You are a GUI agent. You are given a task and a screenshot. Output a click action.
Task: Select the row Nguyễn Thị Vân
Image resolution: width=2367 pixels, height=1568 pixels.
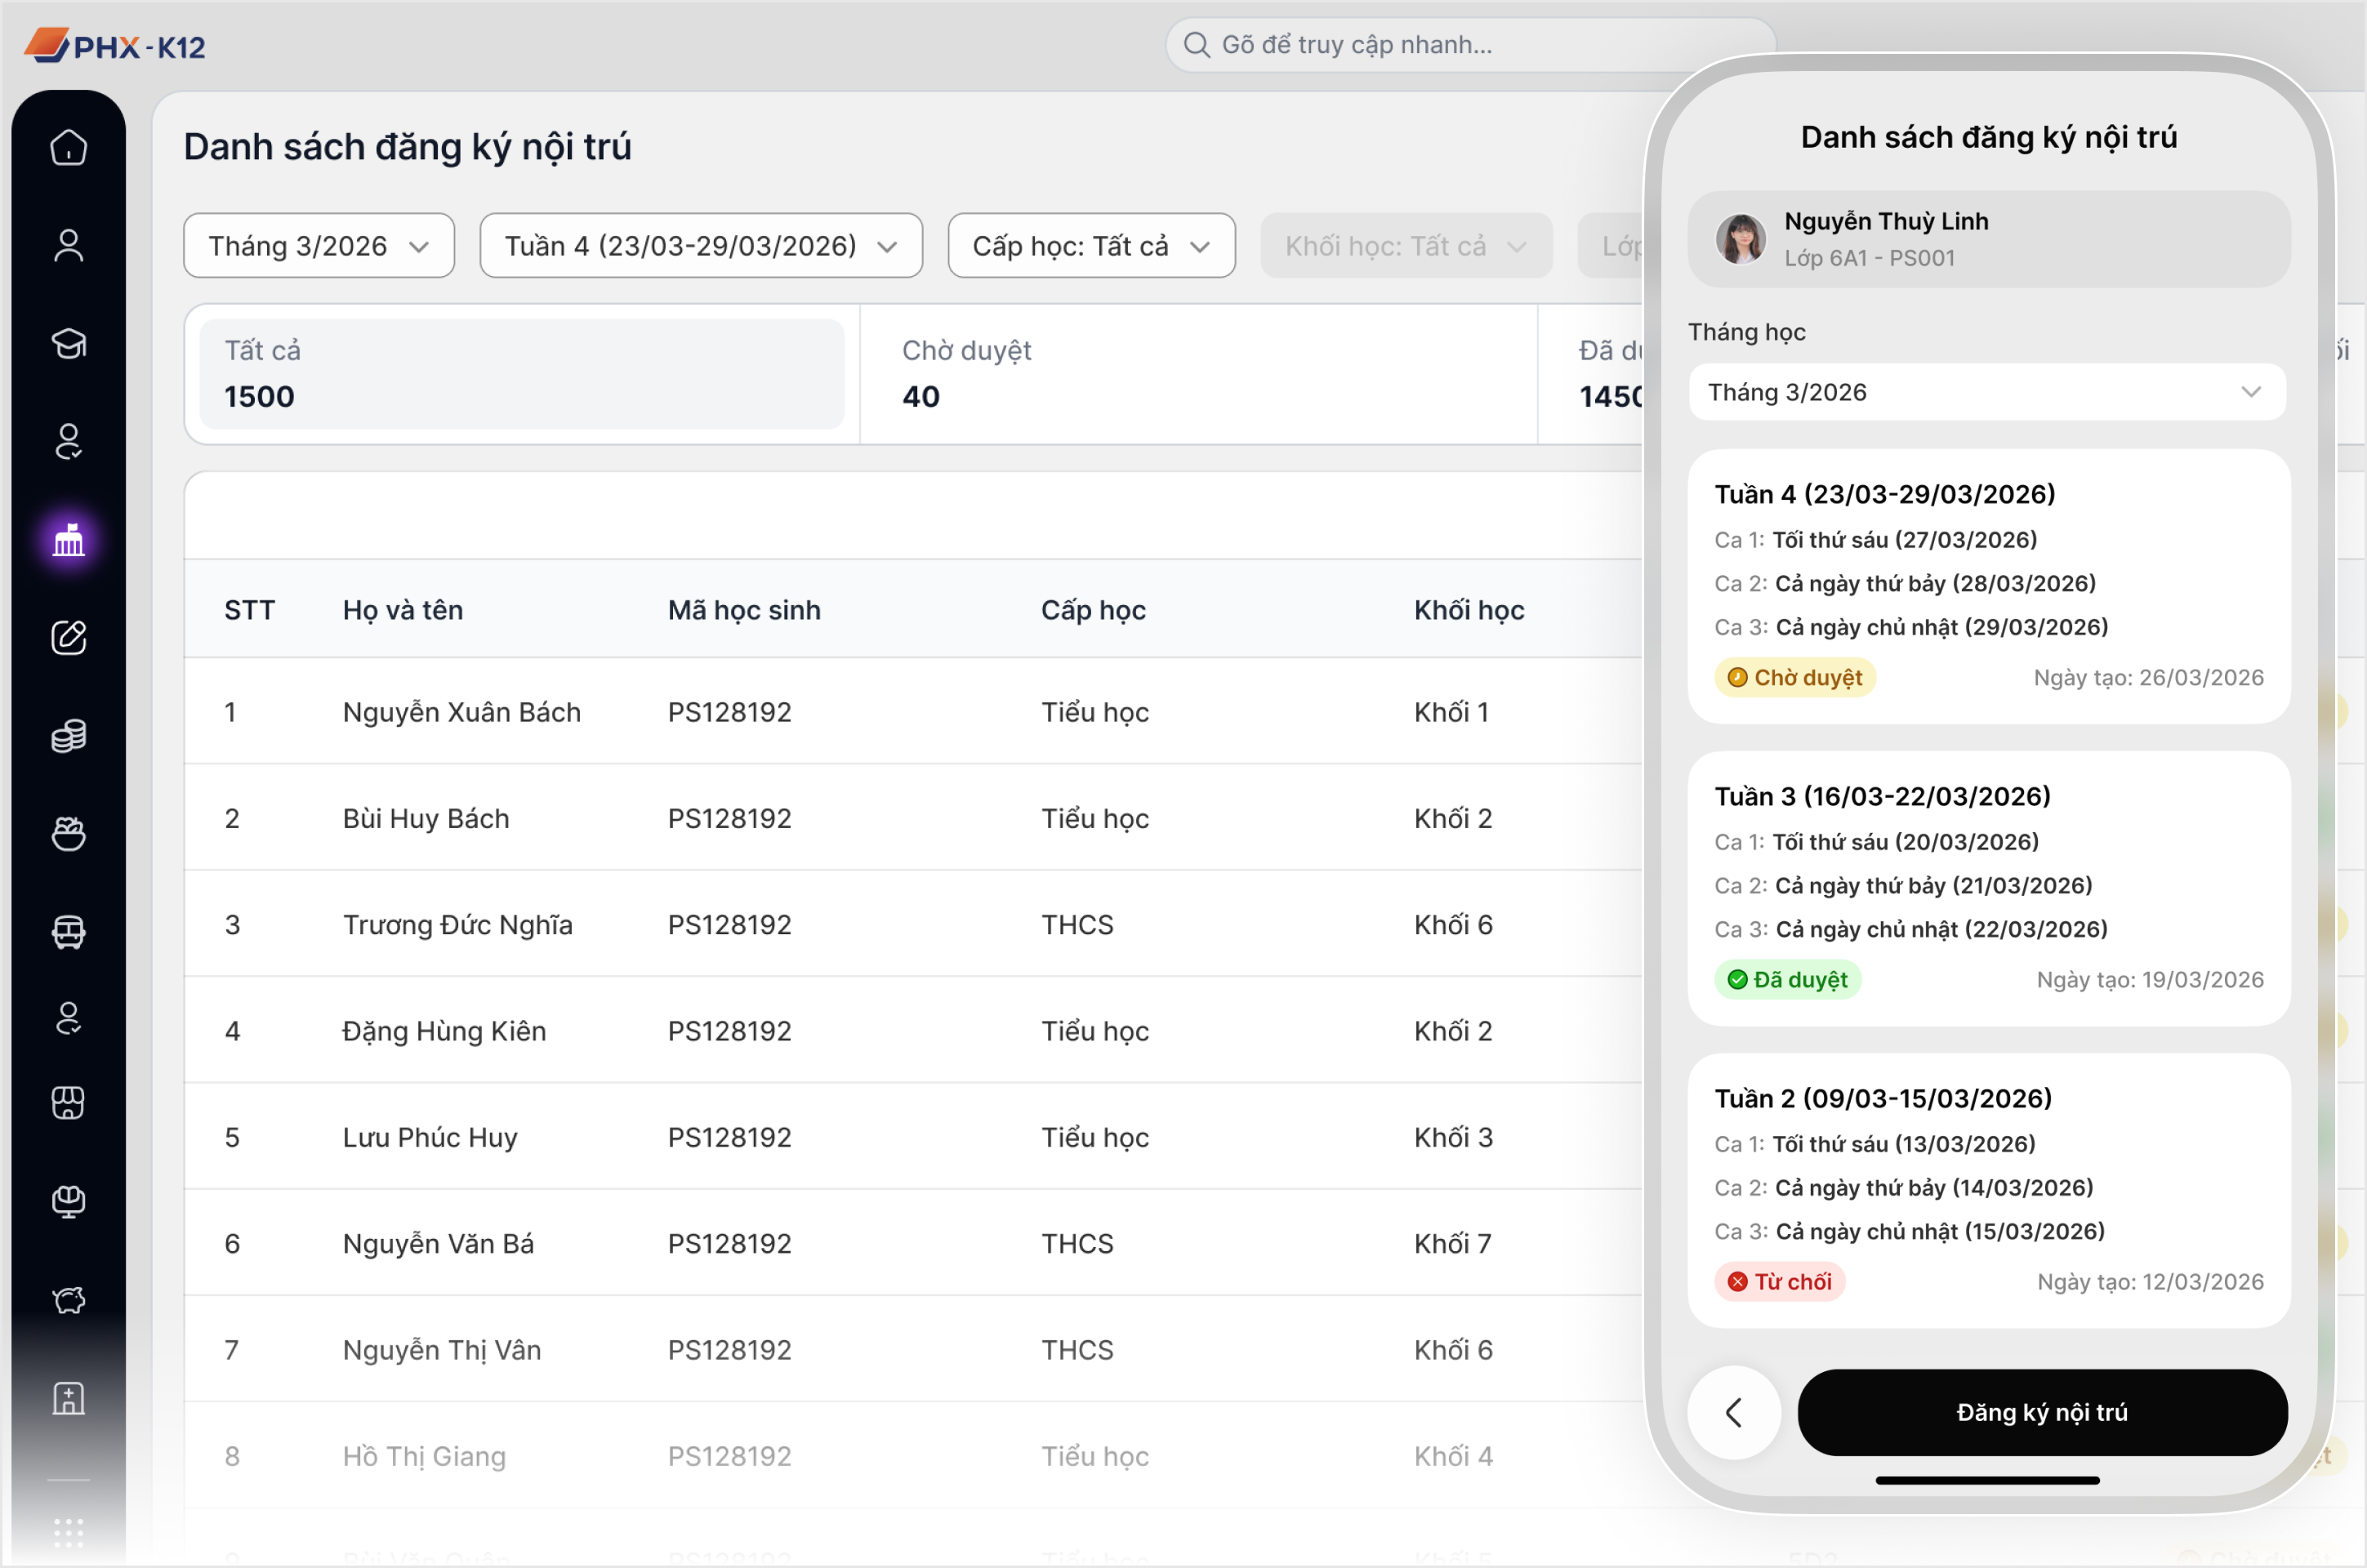pos(913,1350)
